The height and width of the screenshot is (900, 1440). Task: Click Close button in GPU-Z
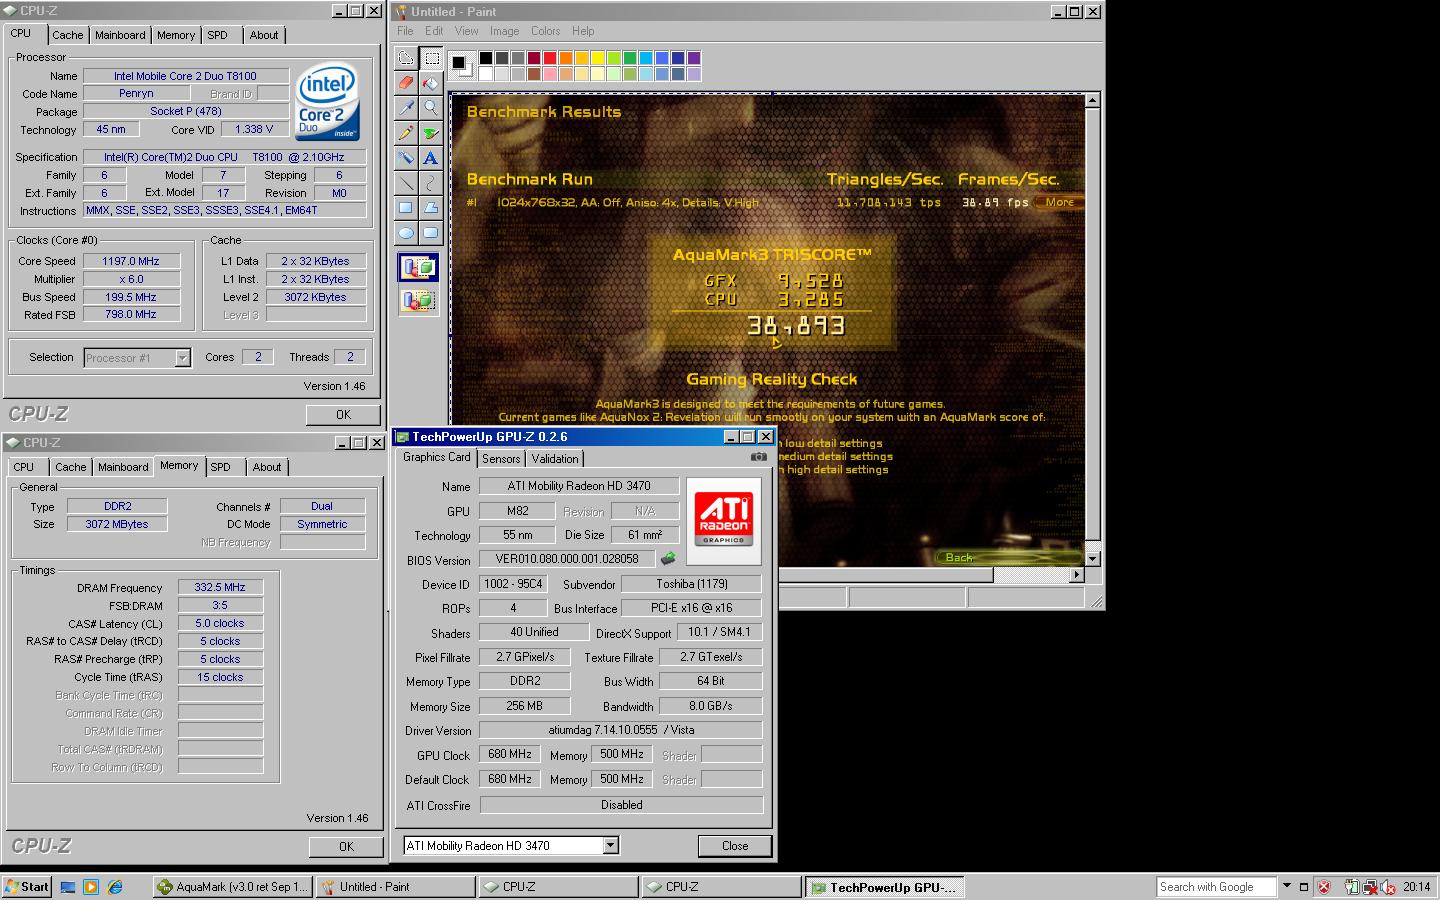click(735, 845)
